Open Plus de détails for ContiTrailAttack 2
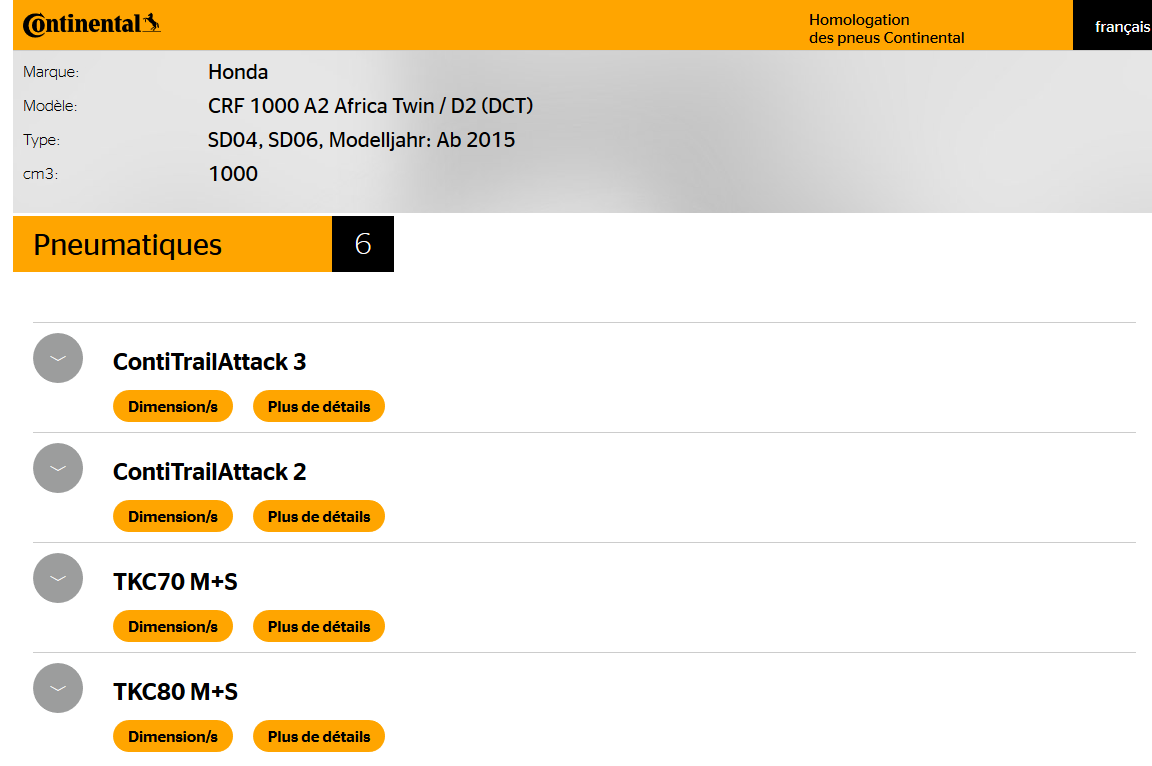The width and height of the screenshot is (1152, 766). coord(319,517)
